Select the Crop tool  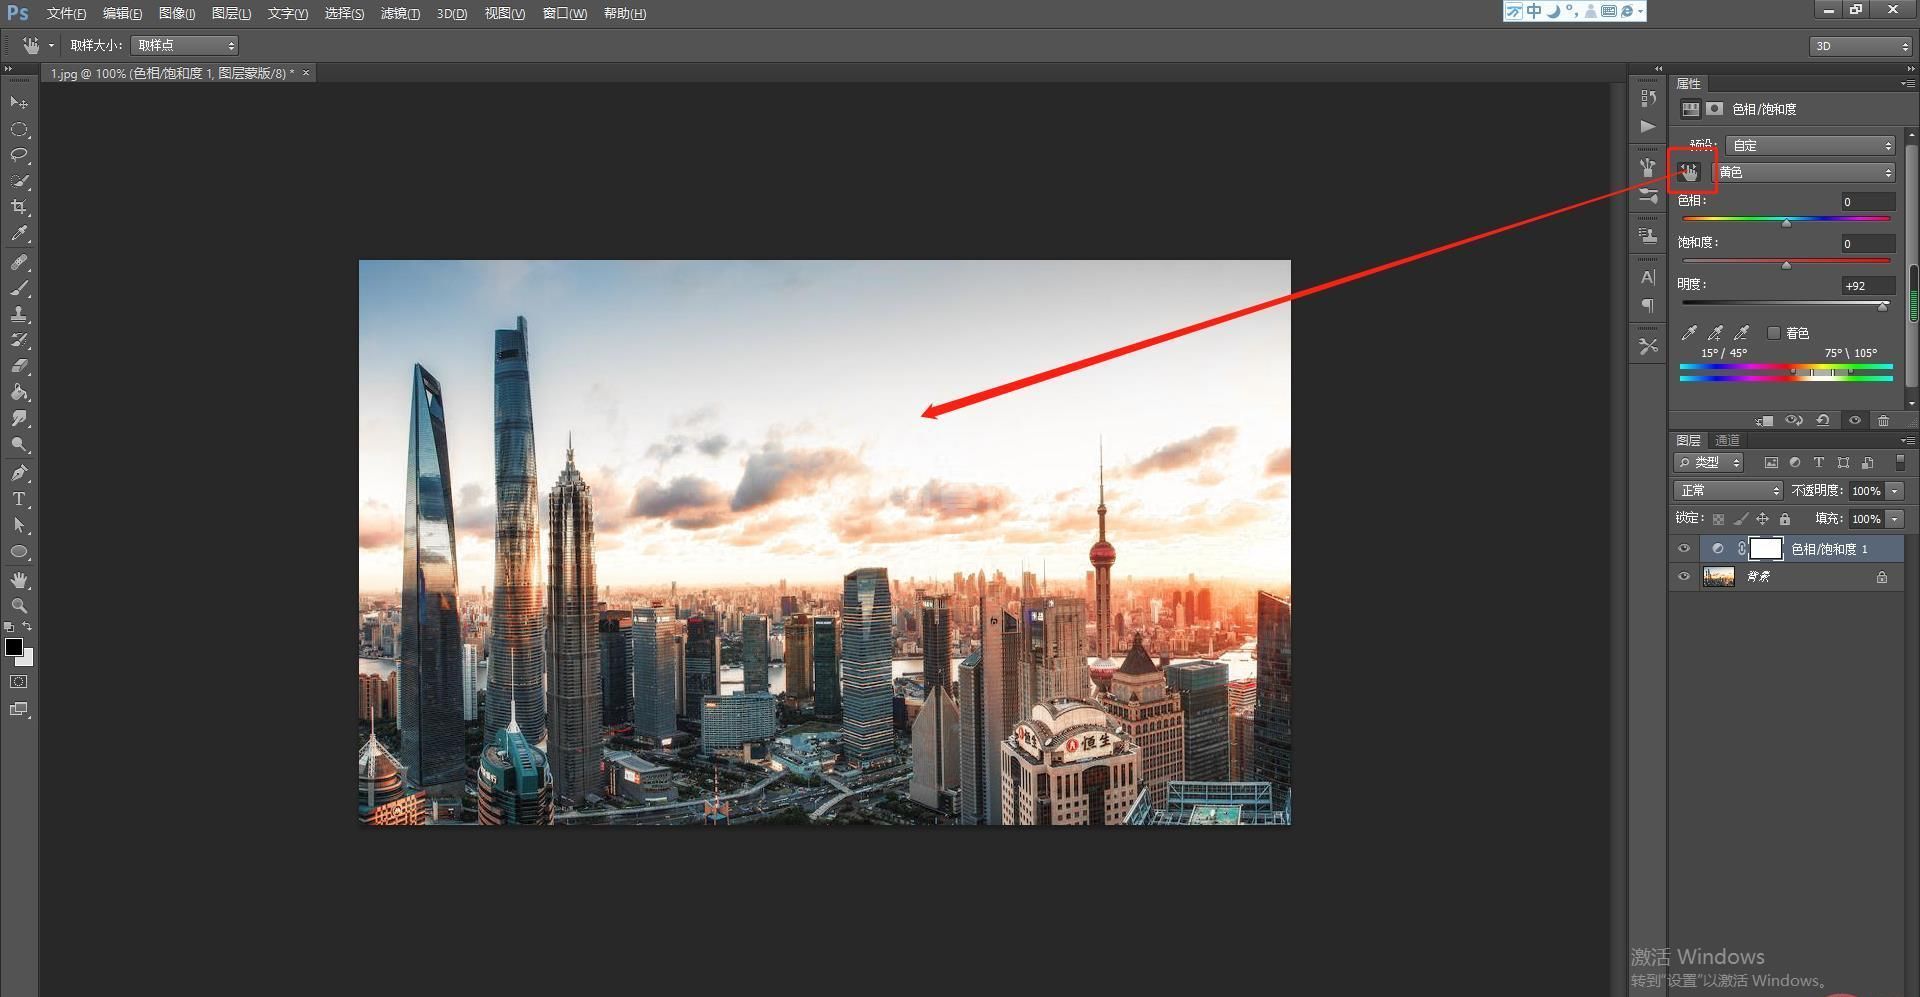[x=19, y=207]
